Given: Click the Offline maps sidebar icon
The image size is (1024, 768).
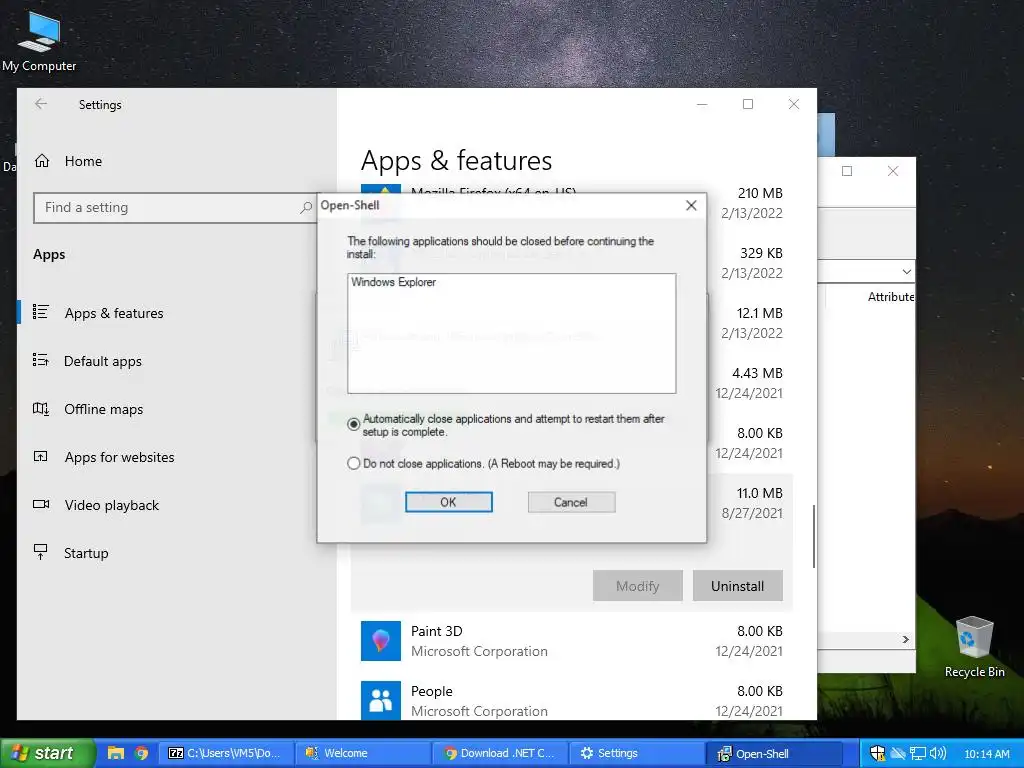Looking at the screenshot, I should (40, 409).
